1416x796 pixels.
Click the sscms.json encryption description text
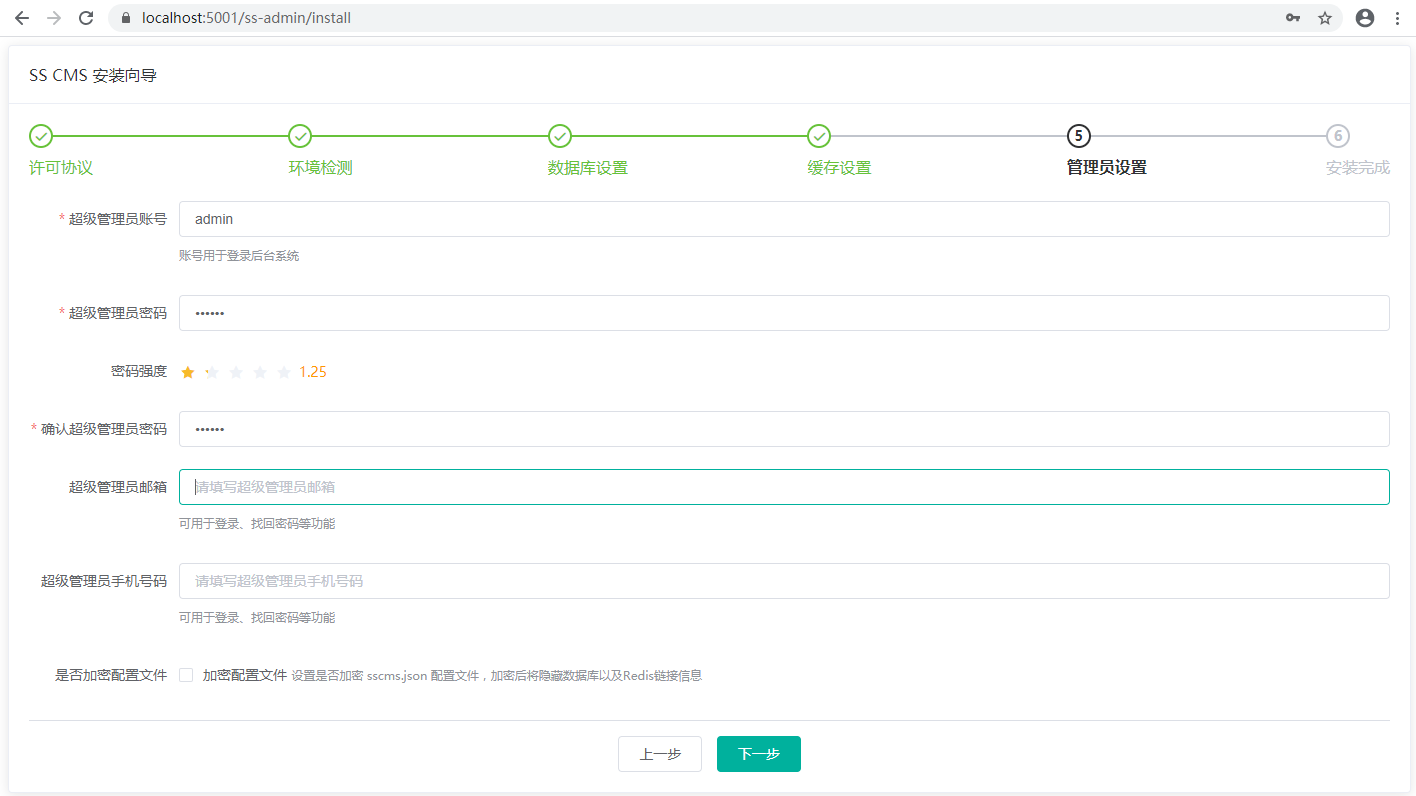pos(497,676)
